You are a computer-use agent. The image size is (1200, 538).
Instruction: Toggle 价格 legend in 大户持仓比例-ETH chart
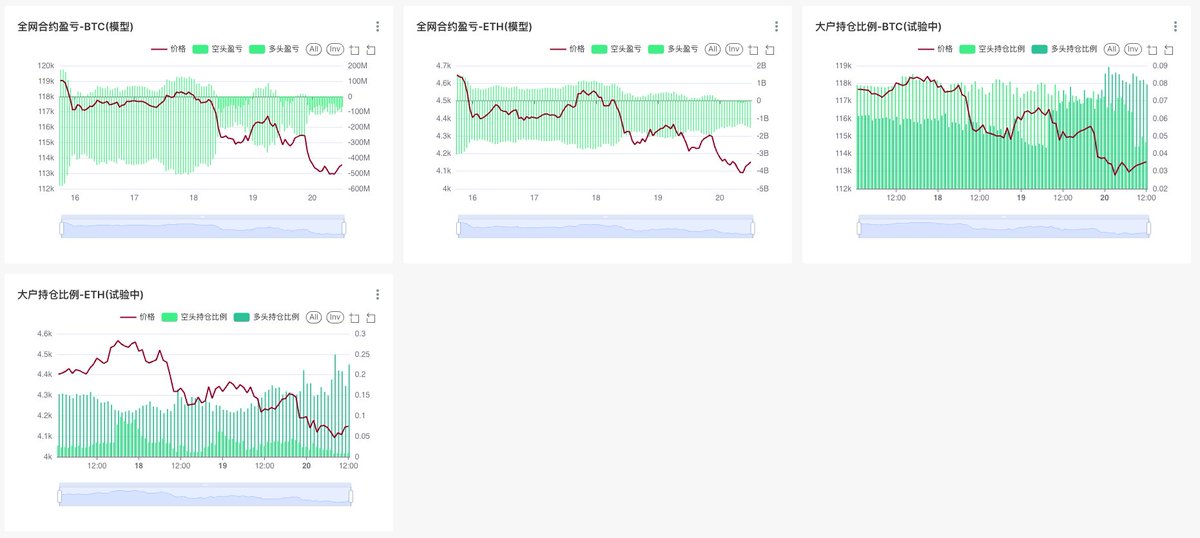tap(137, 316)
